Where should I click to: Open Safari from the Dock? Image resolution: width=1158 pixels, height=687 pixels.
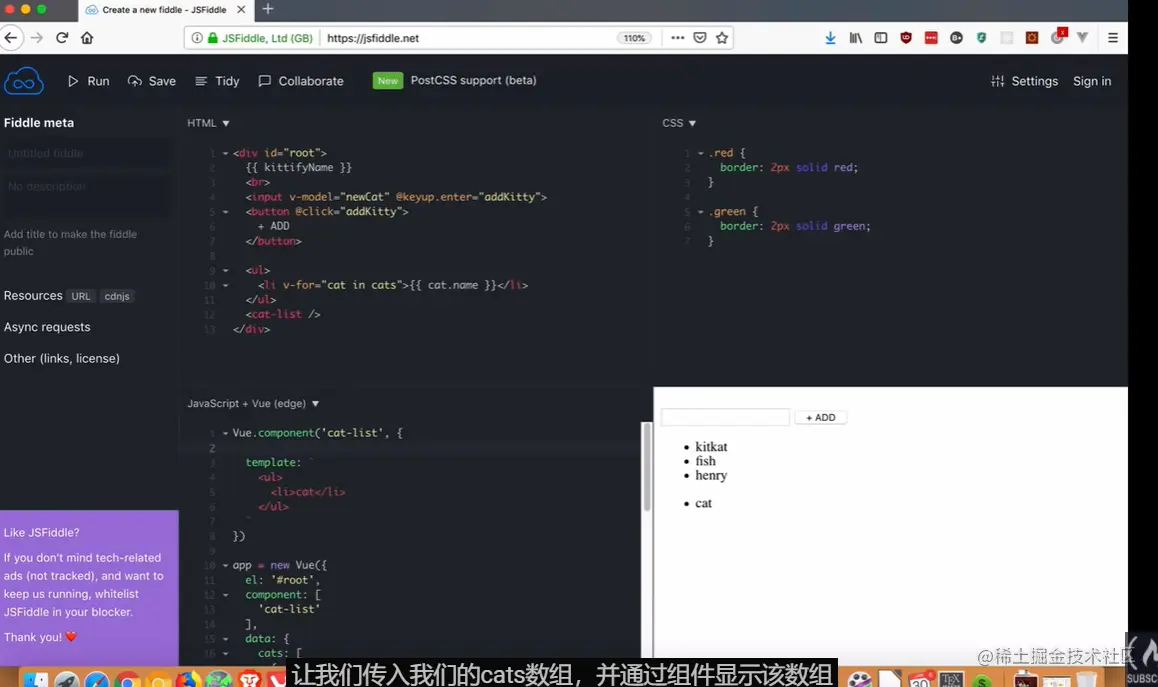pyautogui.click(x=97, y=680)
